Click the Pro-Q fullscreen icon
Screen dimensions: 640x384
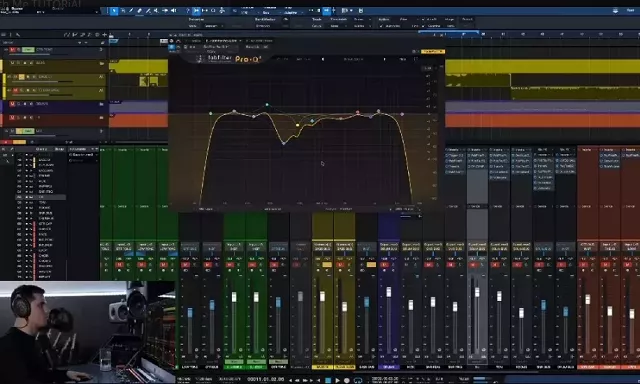point(416,59)
